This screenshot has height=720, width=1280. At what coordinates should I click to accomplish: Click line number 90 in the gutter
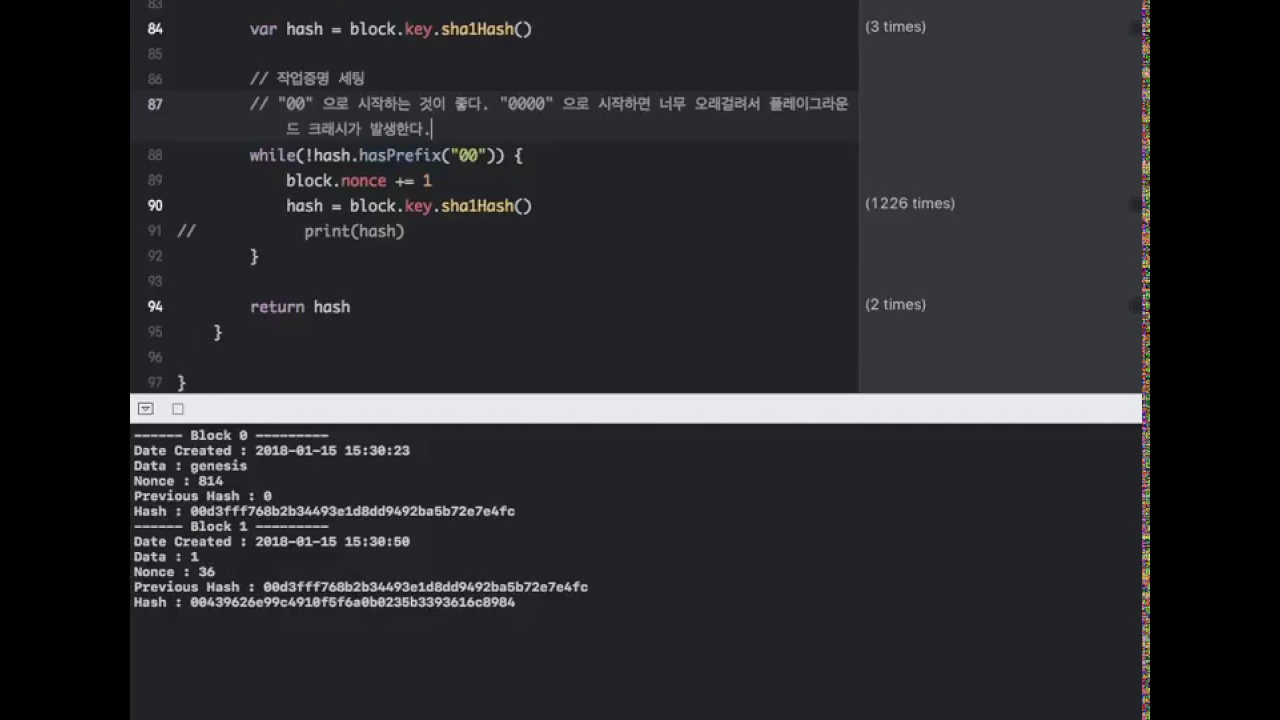tap(155, 205)
